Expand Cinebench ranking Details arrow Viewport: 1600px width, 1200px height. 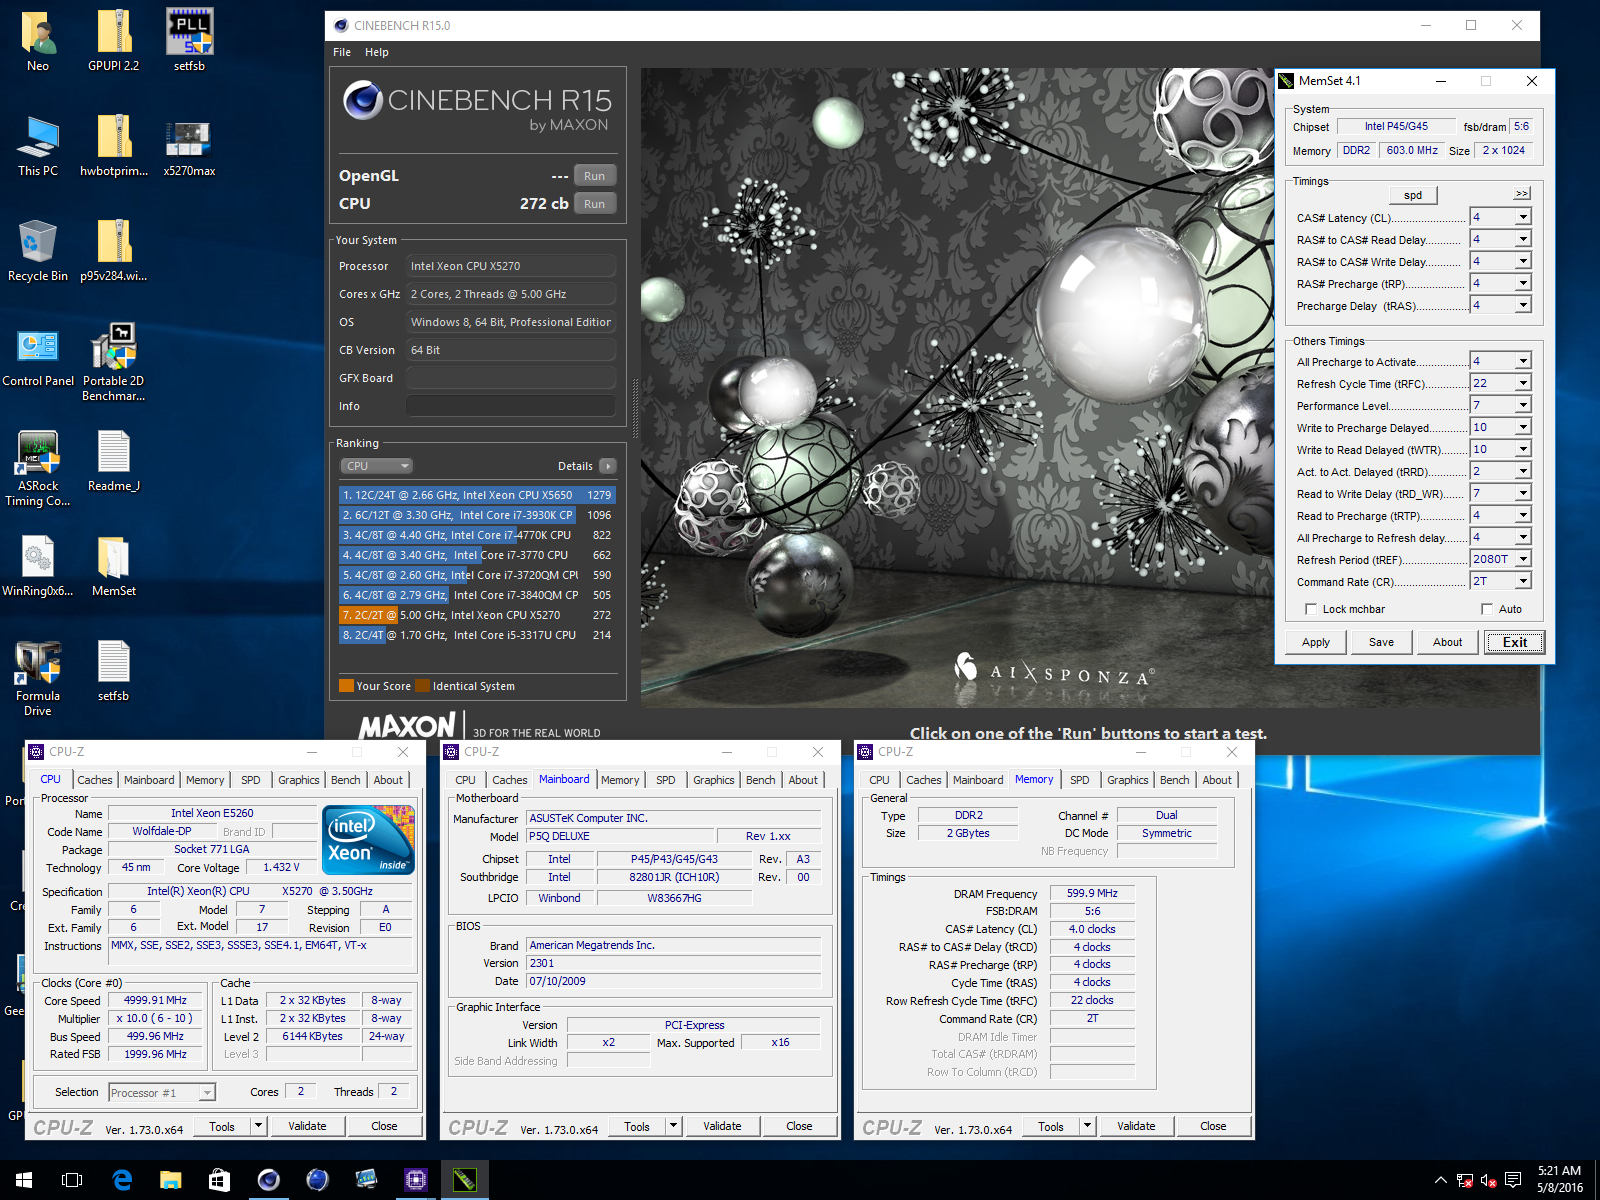coord(608,466)
